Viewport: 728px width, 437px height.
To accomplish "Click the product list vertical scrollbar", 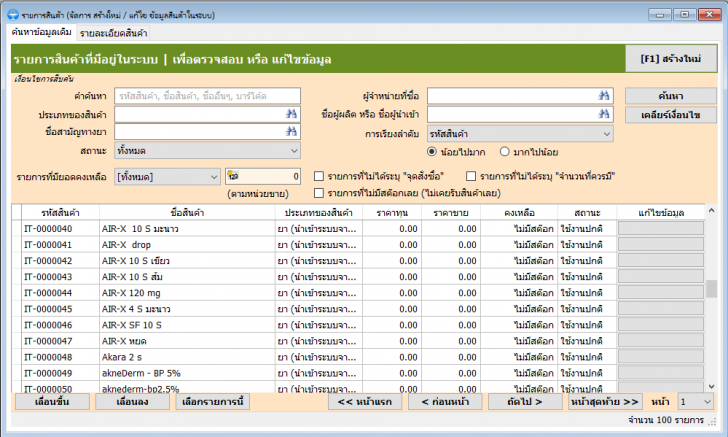I will [711, 290].
